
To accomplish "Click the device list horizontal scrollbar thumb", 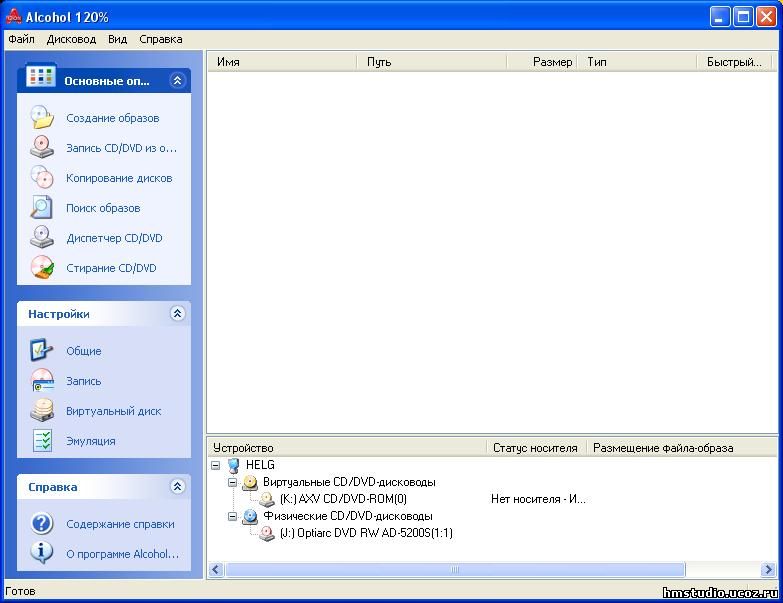I will (x=455, y=569).
